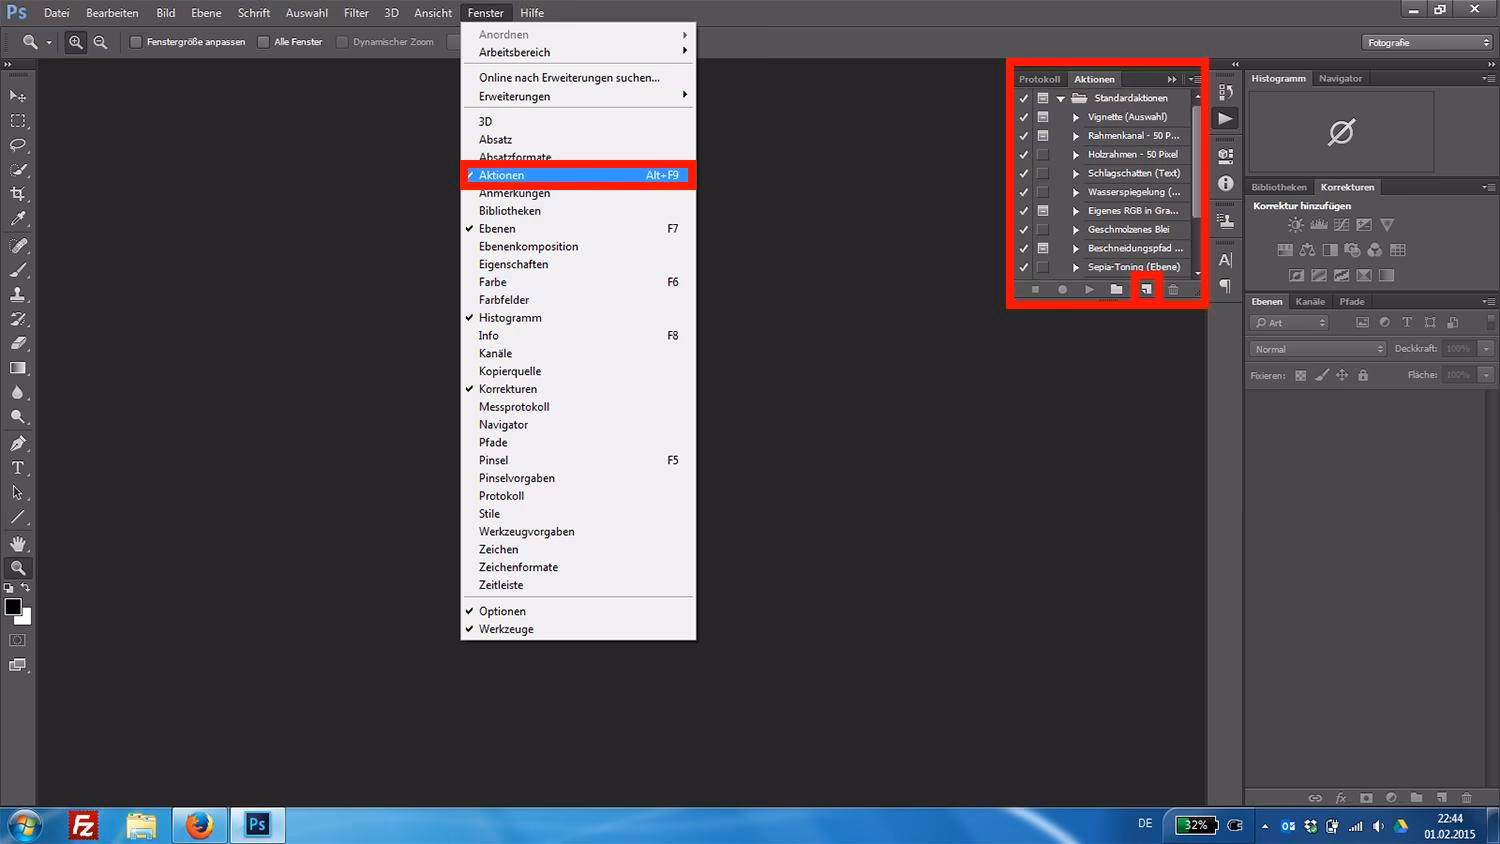Collapse the Standardaktionen action set
This screenshot has width=1500, height=844.
[1060, 98]
